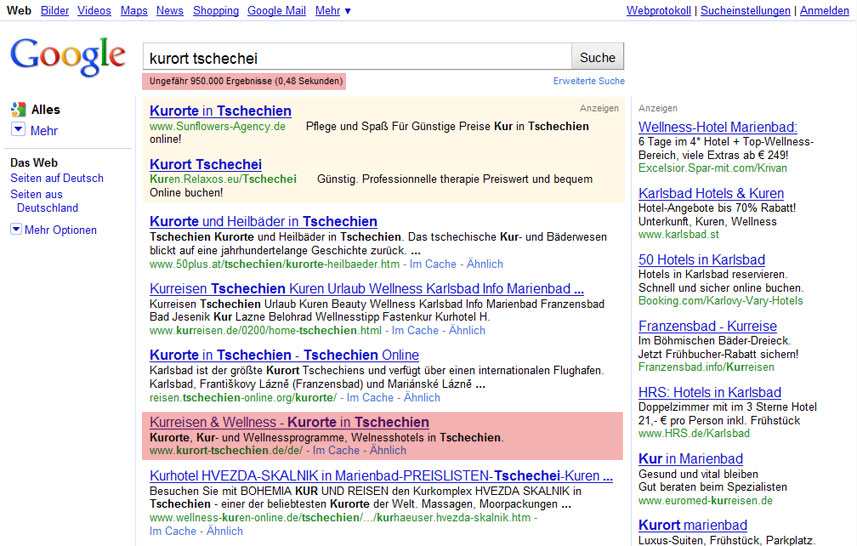Open the Karlsbad Hotels & Kuren ad
Viewport: 857px width, 546px height.
pos(711,193)
